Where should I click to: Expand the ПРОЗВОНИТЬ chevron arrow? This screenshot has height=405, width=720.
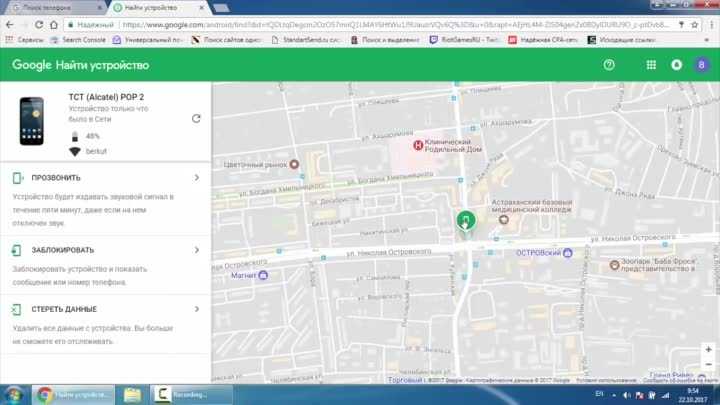(197, 177)
